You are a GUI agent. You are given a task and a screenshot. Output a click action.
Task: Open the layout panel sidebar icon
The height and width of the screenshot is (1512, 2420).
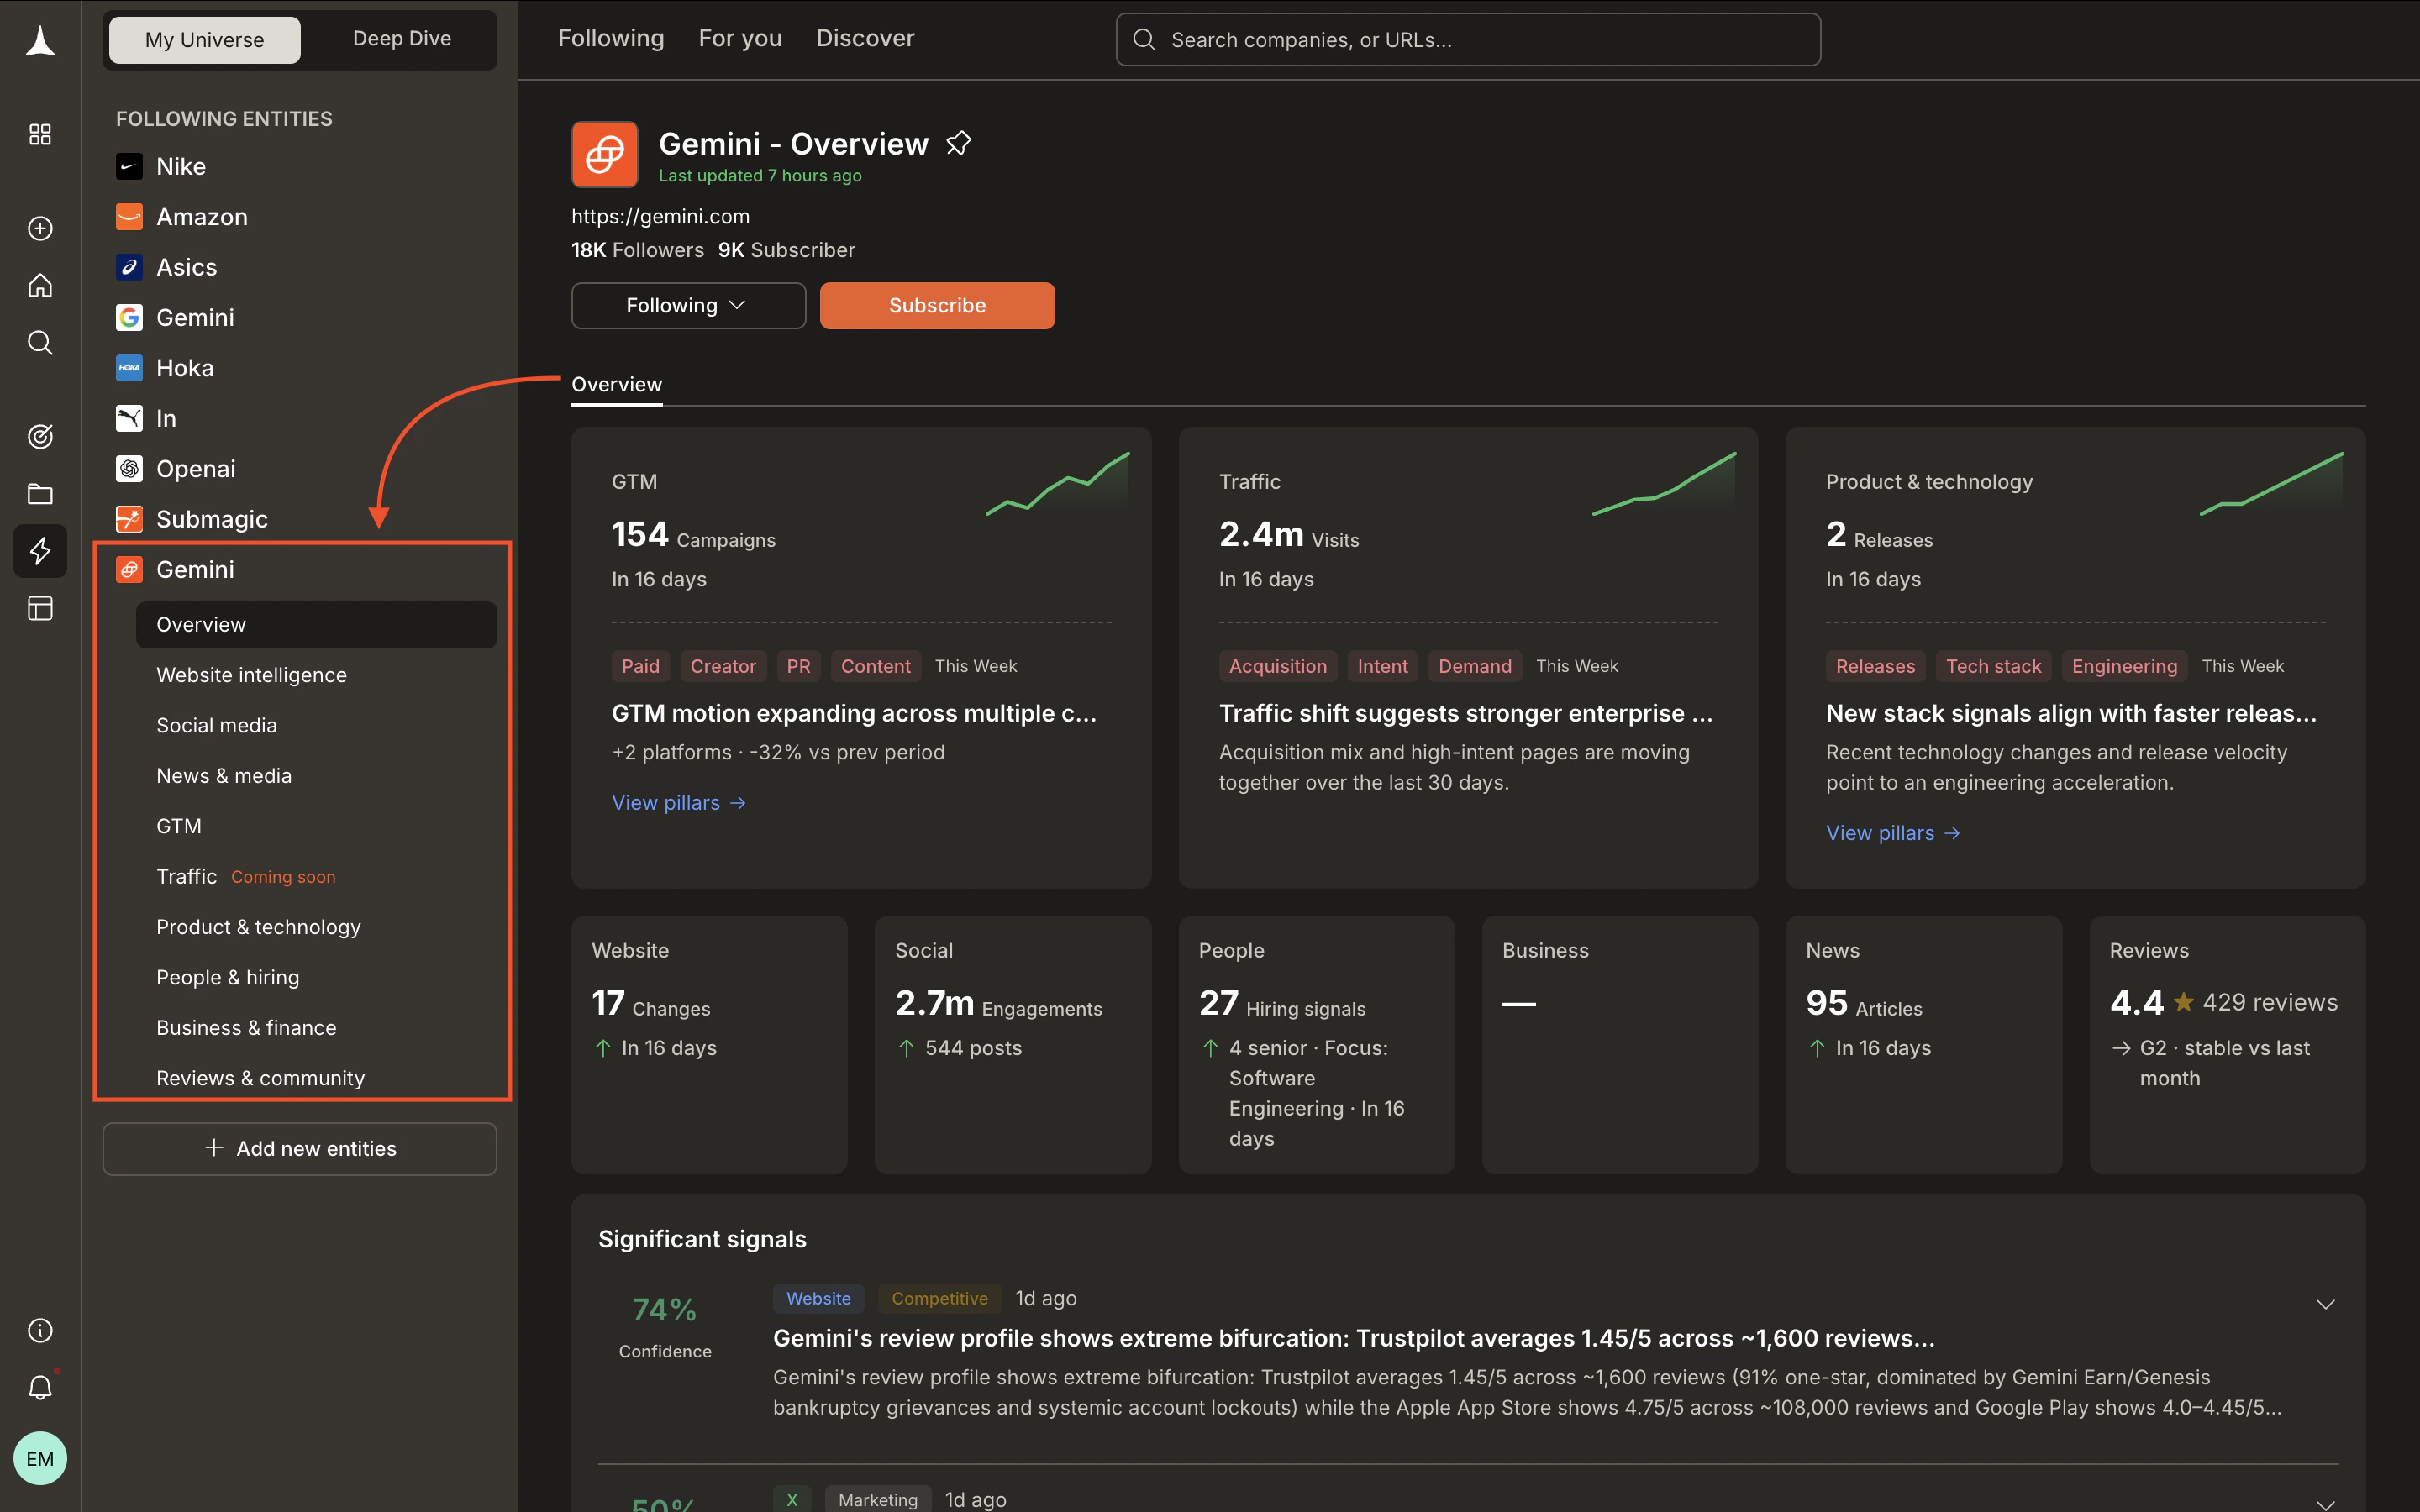40,608
